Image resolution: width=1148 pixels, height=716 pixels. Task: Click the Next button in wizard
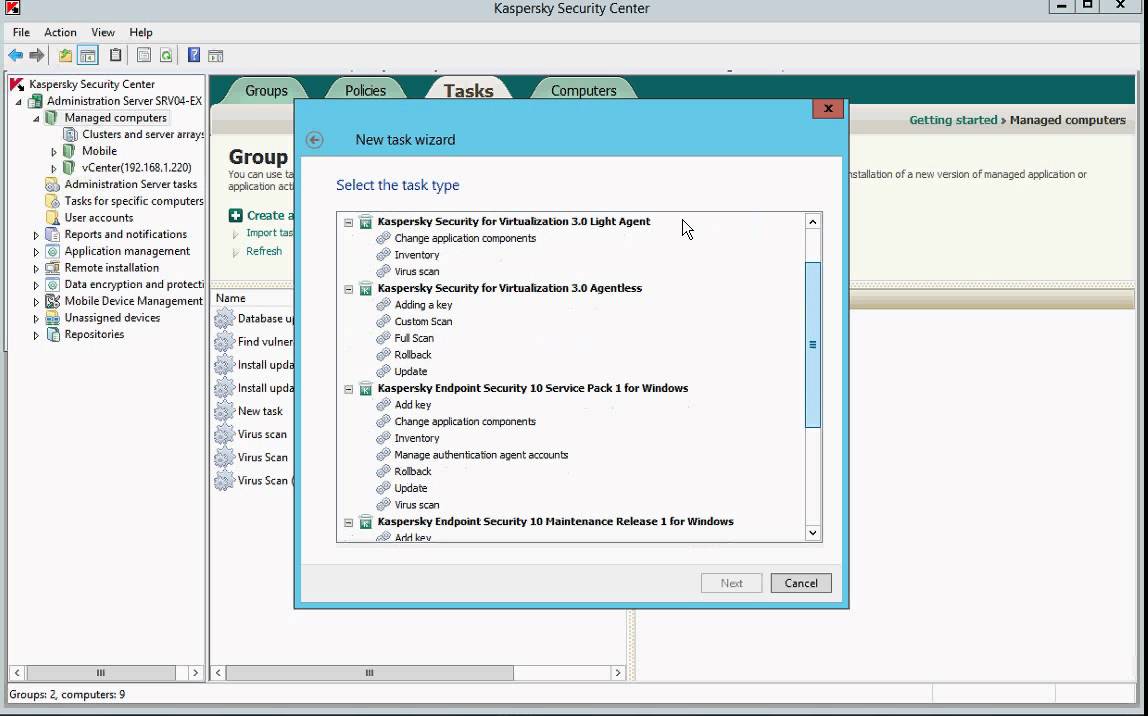click(x=731, y=583)
